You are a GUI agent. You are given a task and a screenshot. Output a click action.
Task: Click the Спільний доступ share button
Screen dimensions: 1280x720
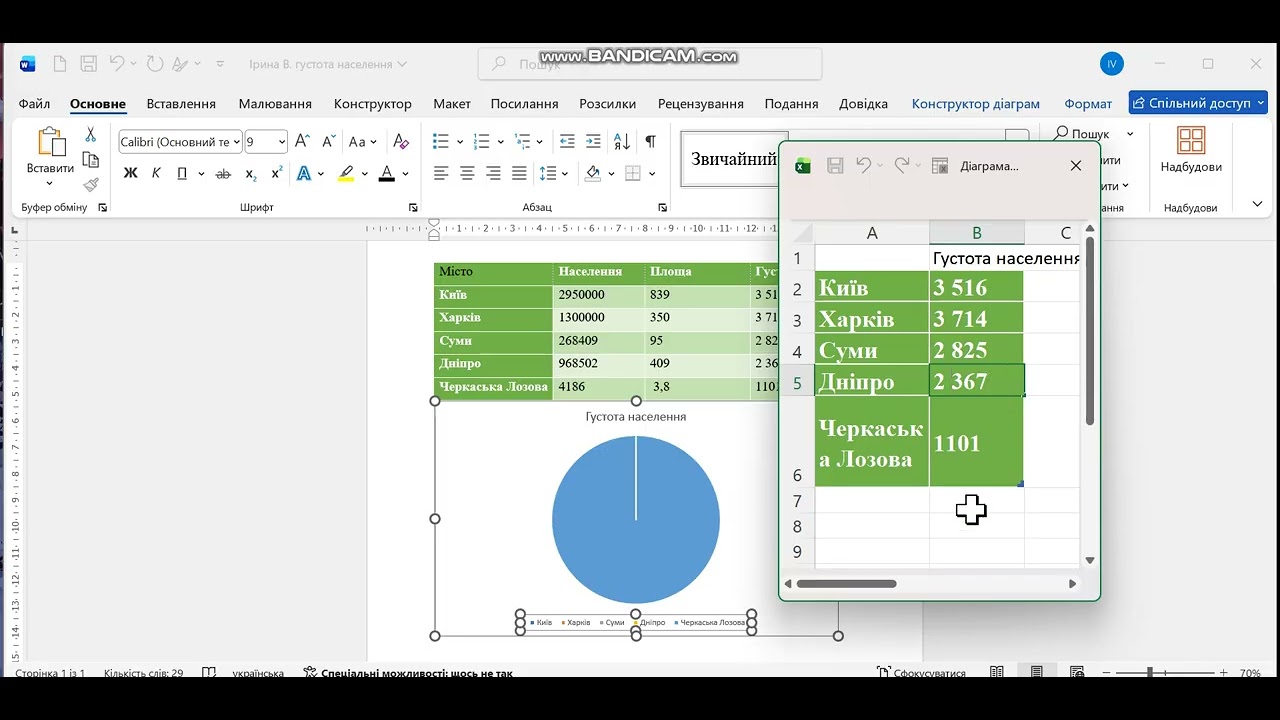[1199, 103]
